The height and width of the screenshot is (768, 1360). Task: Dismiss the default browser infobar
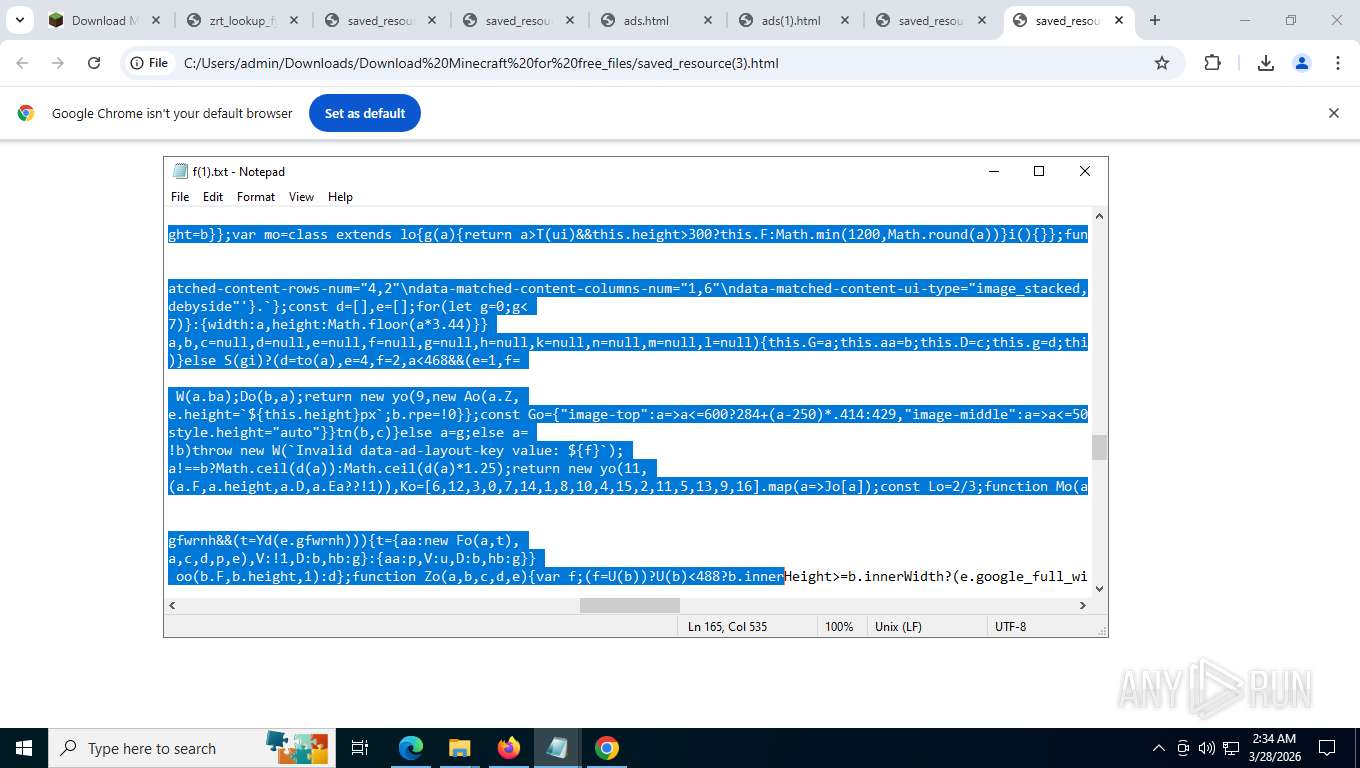coord(1333,113)
